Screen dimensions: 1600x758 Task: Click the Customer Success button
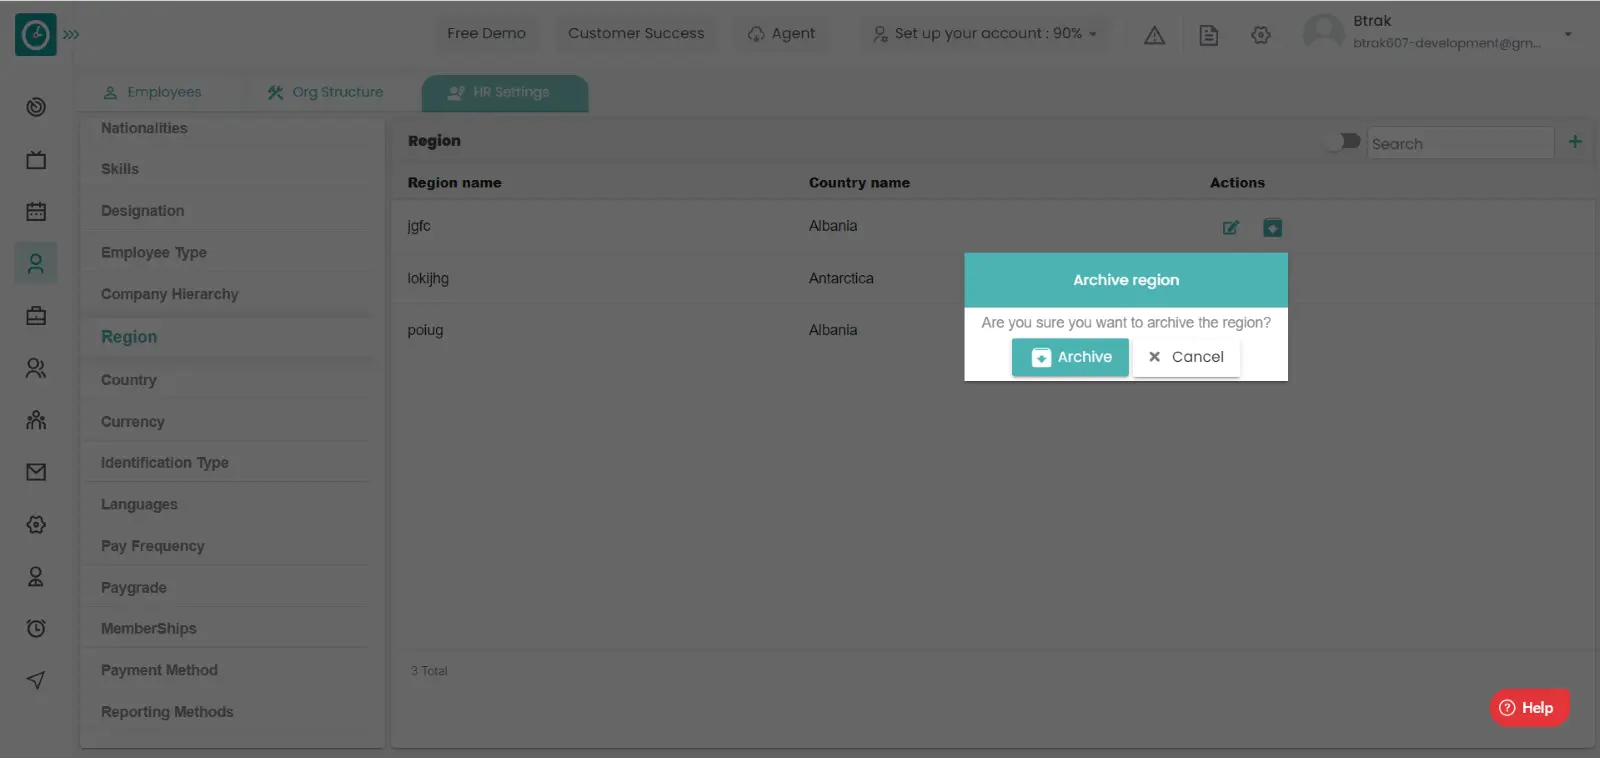coord(636,33)
